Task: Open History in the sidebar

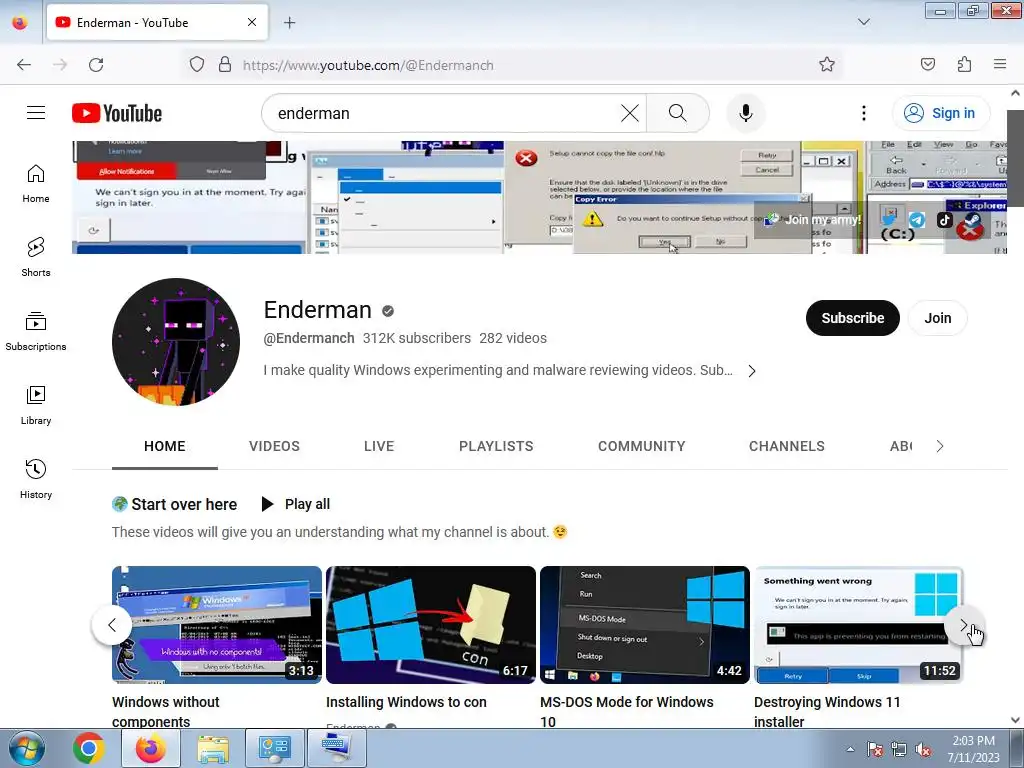Action: 36,479
